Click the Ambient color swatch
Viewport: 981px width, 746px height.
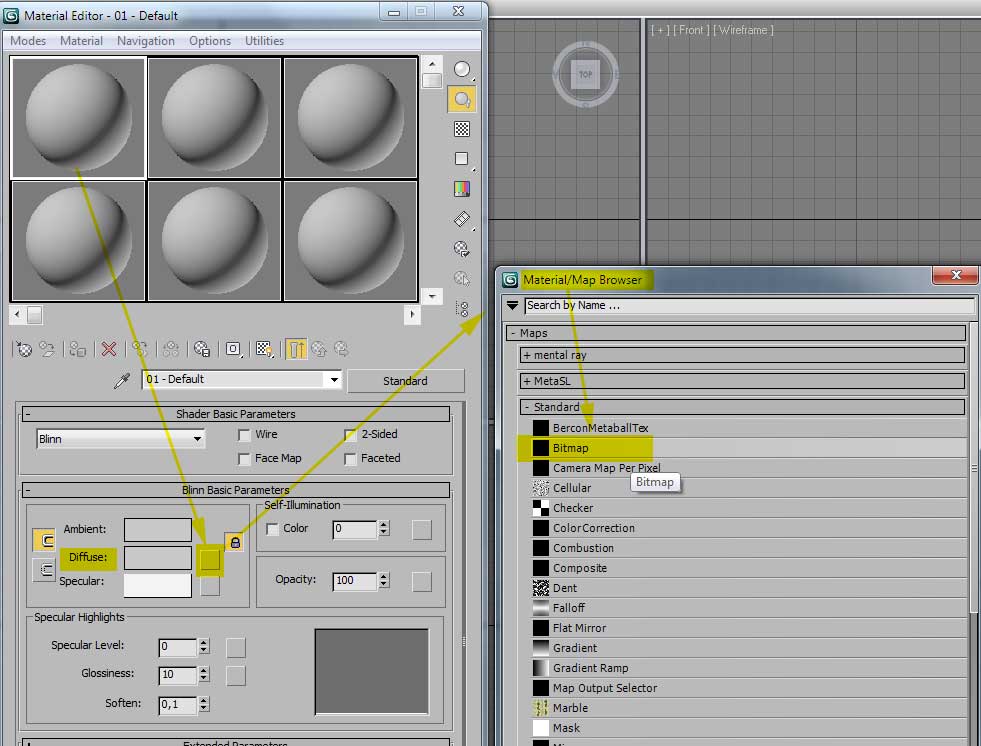[158, 529]
